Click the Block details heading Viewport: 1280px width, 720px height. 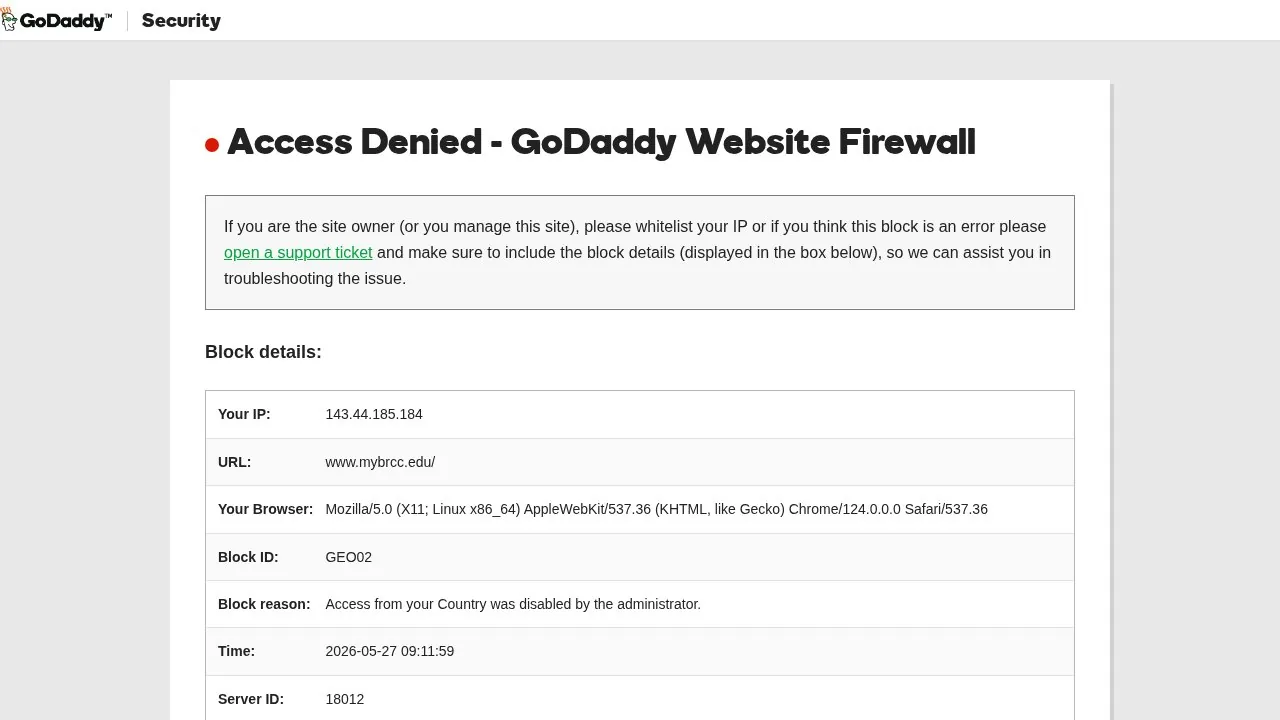tap(263, 352)
